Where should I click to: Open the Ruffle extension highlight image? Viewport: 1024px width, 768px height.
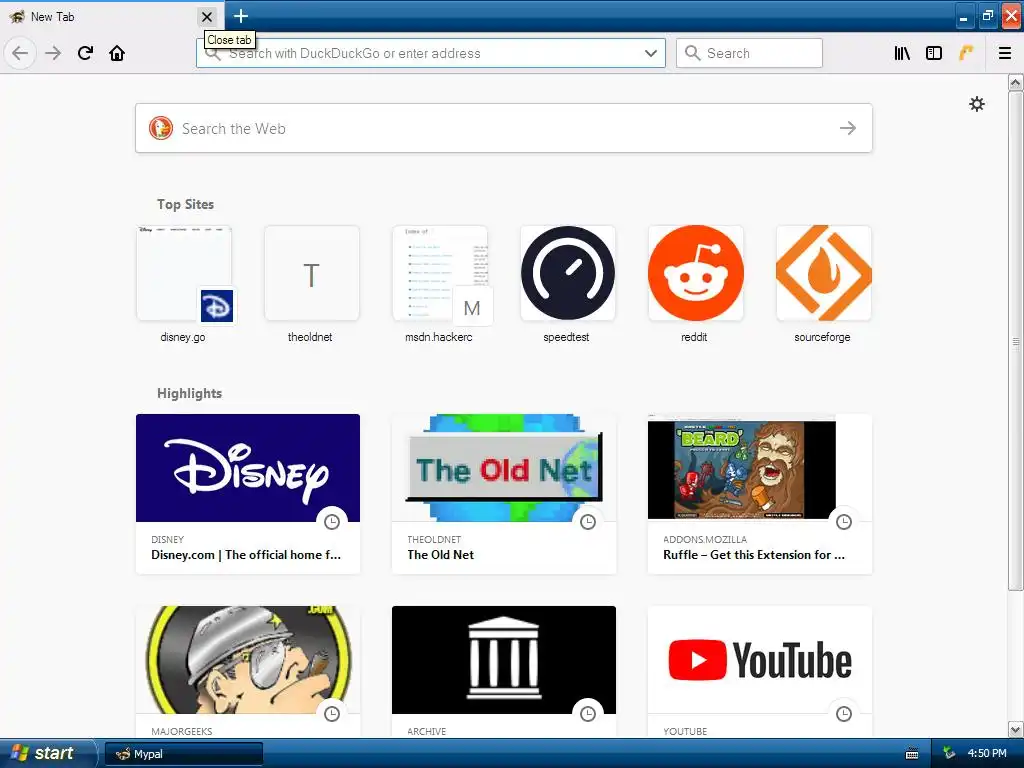(760, 468)
